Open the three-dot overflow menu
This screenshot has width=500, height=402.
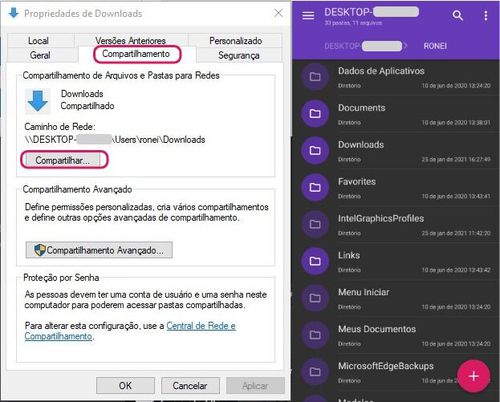coord(486,15)
